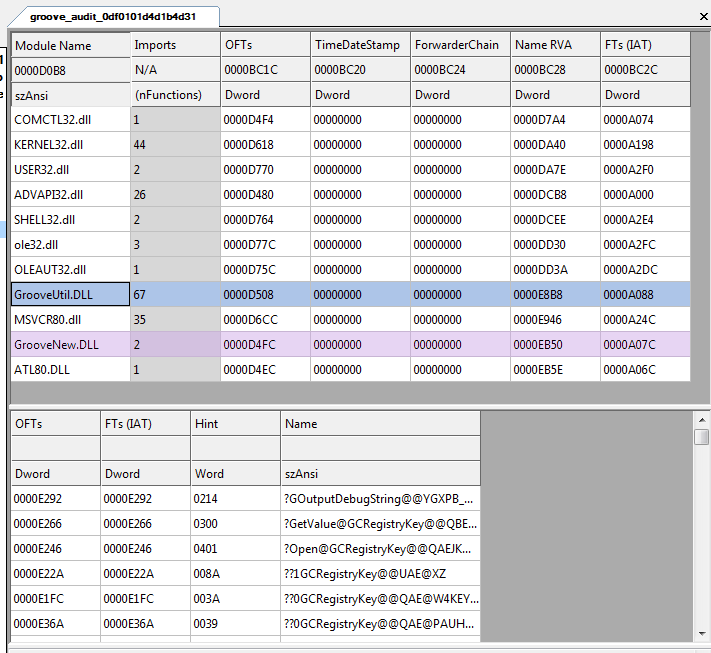Image resolution: width=711 pixels, height=653 pixels.
Task: Click Name RVA value 0000EB5E
Action: pos(555,369)
